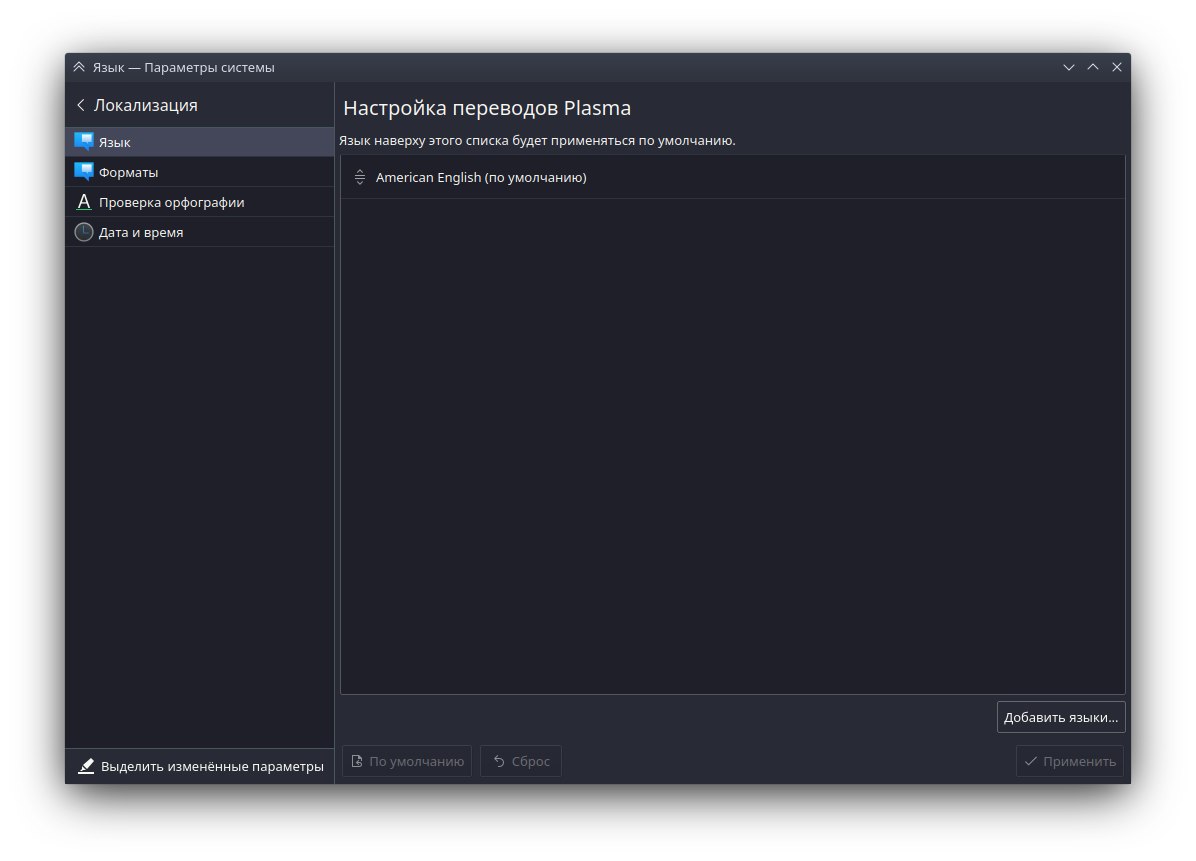
Task: Open Проверка орфографии settings
Action: point(199,202)
